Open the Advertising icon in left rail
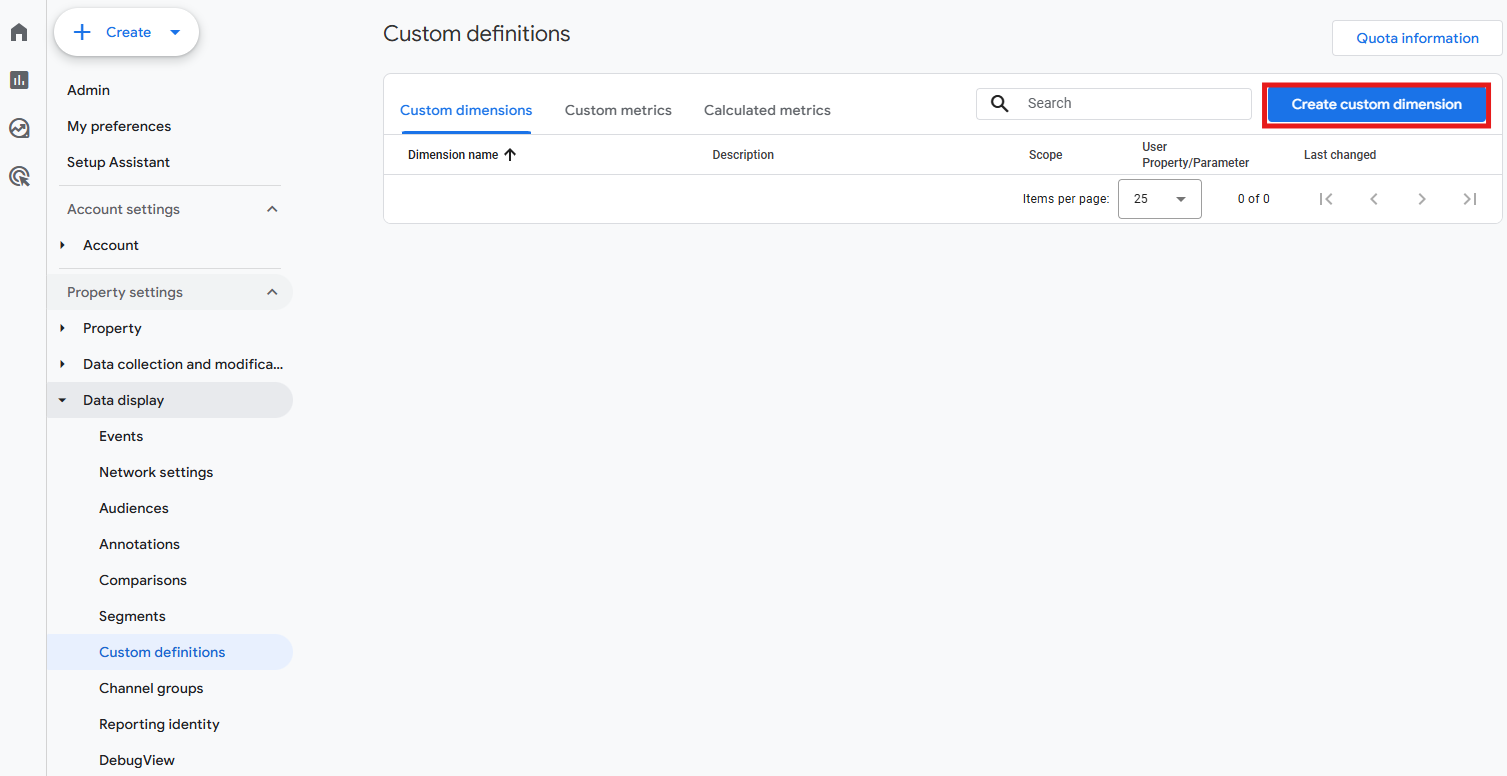This screenshot has width=1507, height=776. (x=19, y=177)
